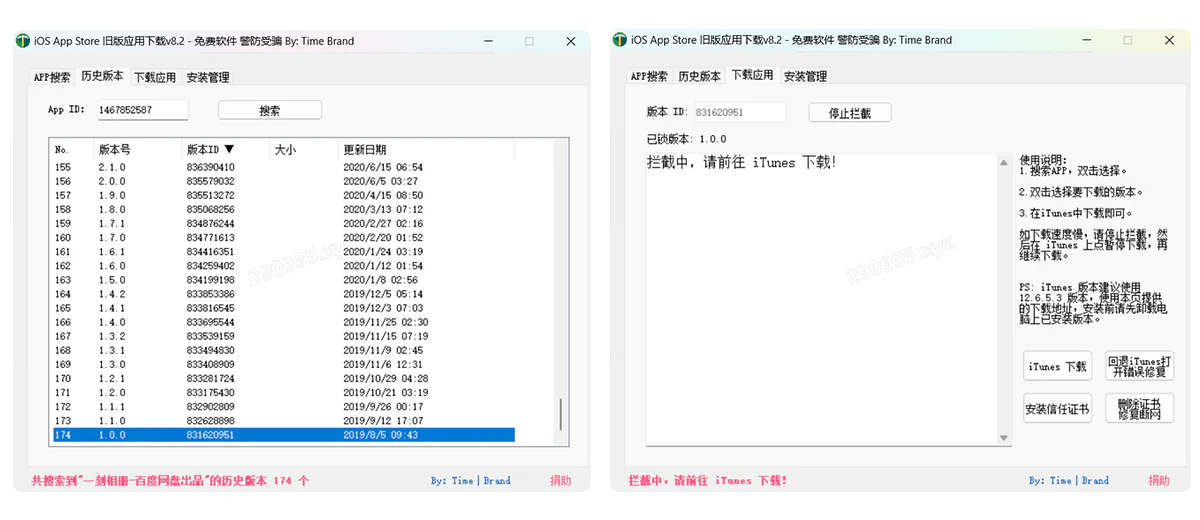The height and width of the screenshot is (520, 1200).
Task: Click the 停止拦截 button
Action: [x=850, y=113]
